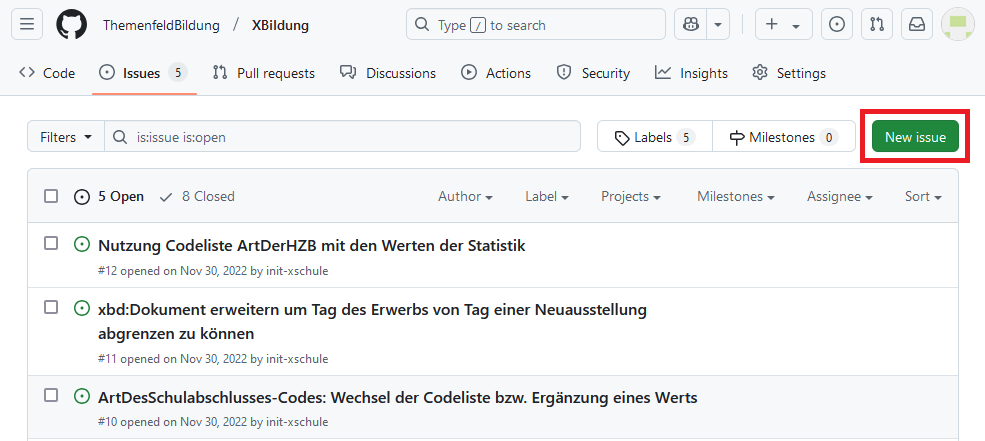The image size is (985, 441).
Task: Focus the 'Type / to search' box
Action: pos(536,24)
